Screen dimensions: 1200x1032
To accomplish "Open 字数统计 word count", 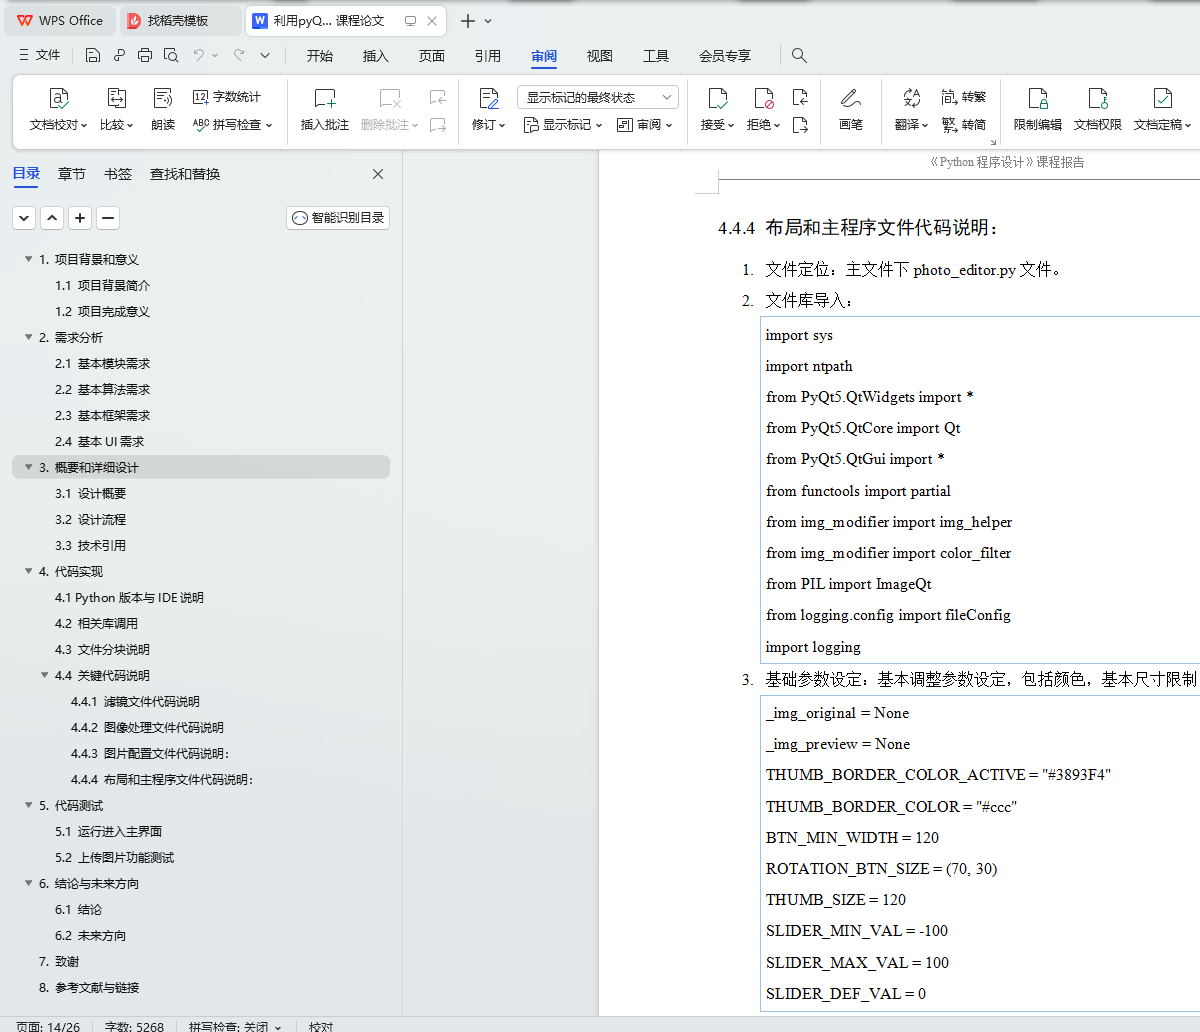I will [227, 97].
